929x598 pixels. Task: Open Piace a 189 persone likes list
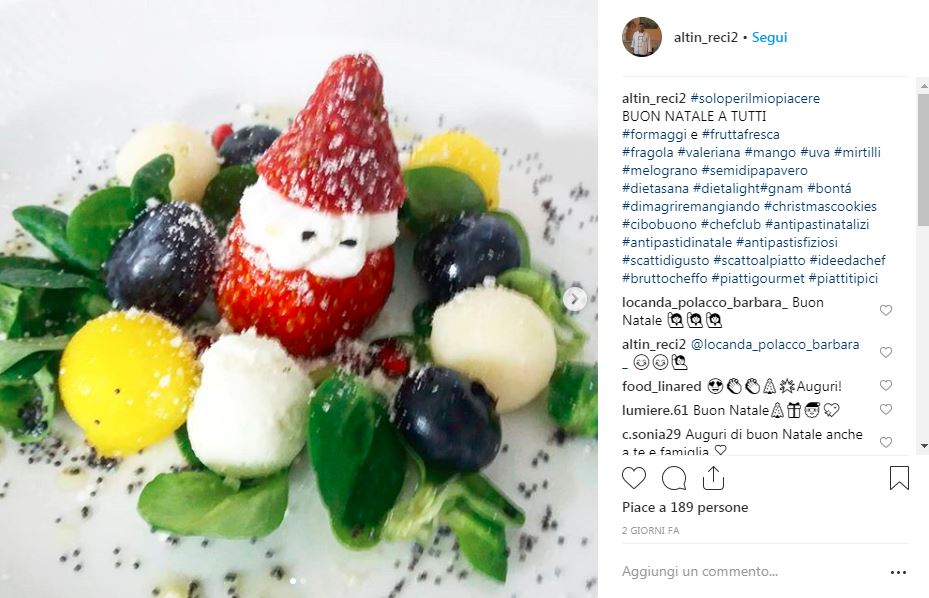[x=685, y=507]
